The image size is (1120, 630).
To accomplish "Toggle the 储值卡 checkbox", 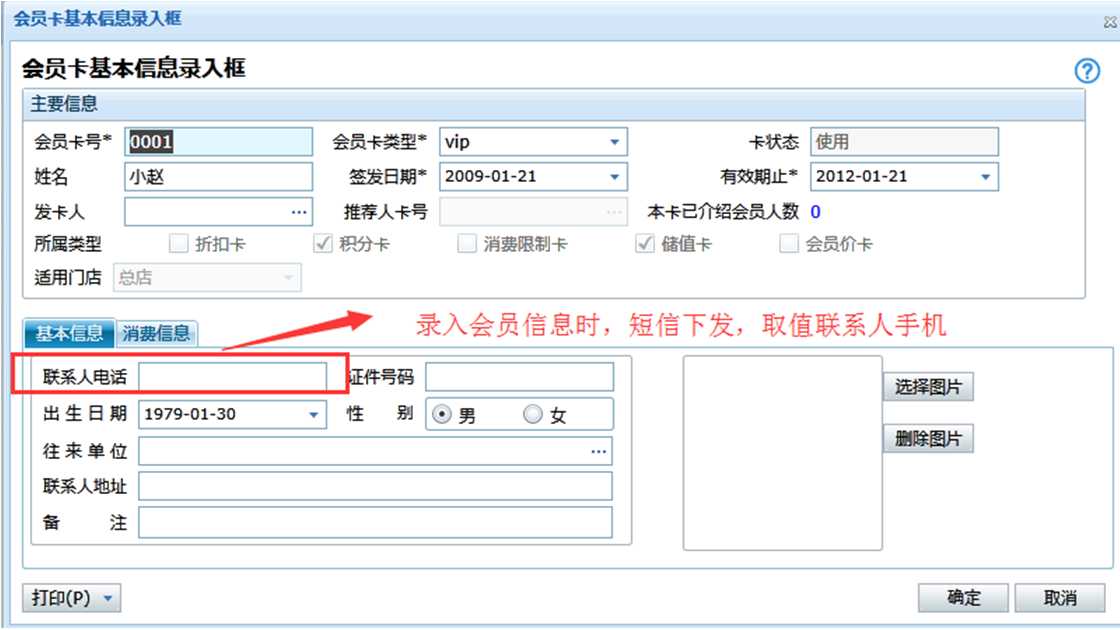I will 645,244.
